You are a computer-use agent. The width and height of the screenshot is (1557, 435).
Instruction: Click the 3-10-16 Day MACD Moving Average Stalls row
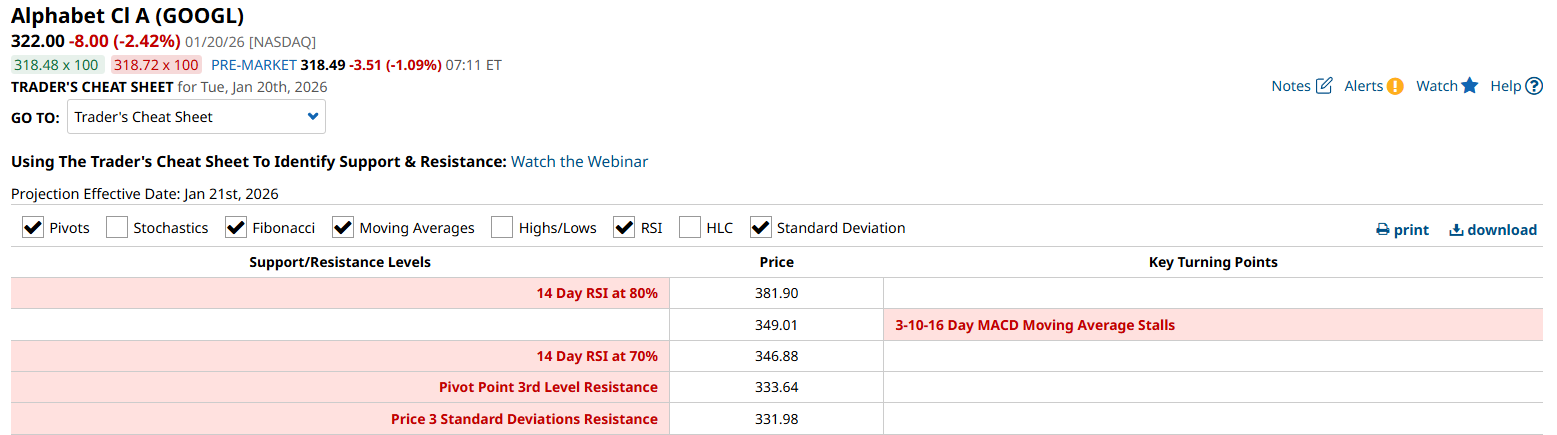(1035, 325)
